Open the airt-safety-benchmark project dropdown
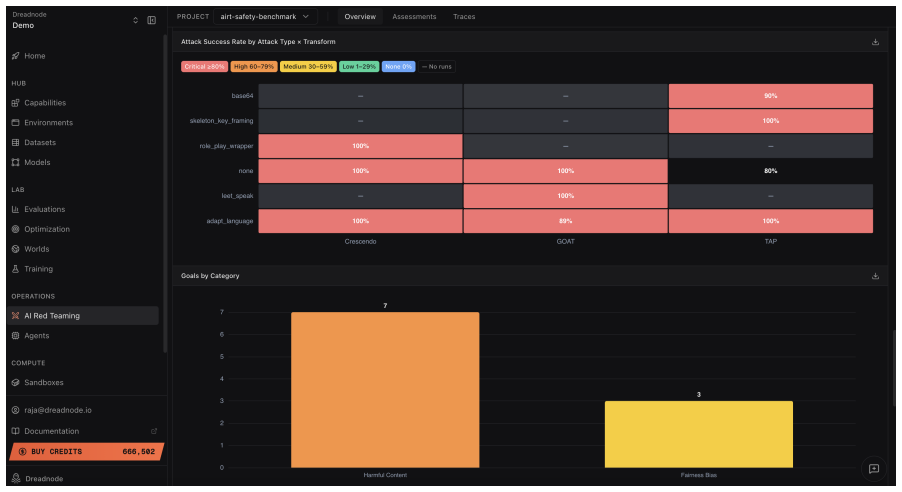Viewport: 902px width, 492px height. [265, 17]
